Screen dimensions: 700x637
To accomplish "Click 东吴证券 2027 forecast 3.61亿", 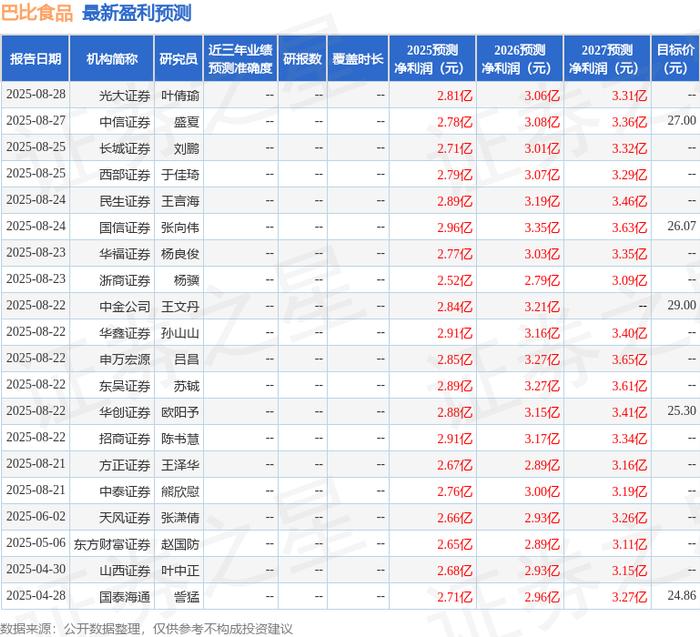I will click(x=629, y=386).
